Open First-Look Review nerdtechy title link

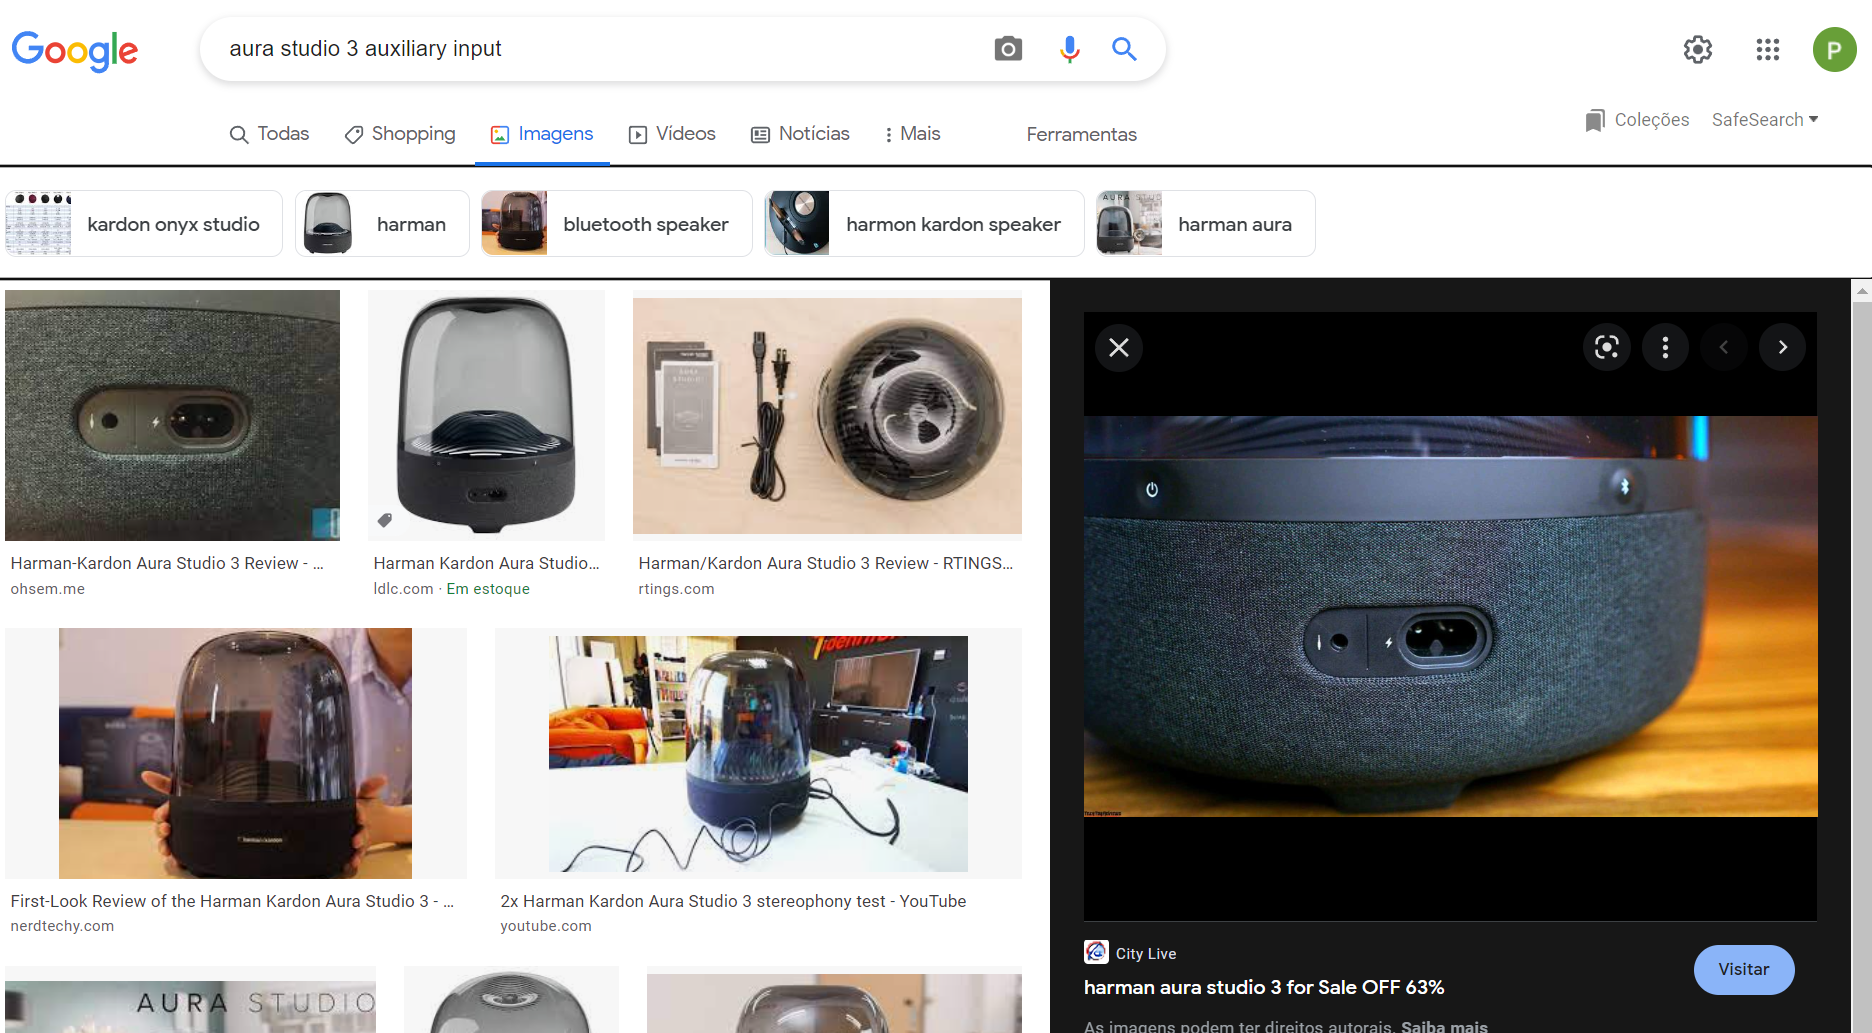(232, 901)
